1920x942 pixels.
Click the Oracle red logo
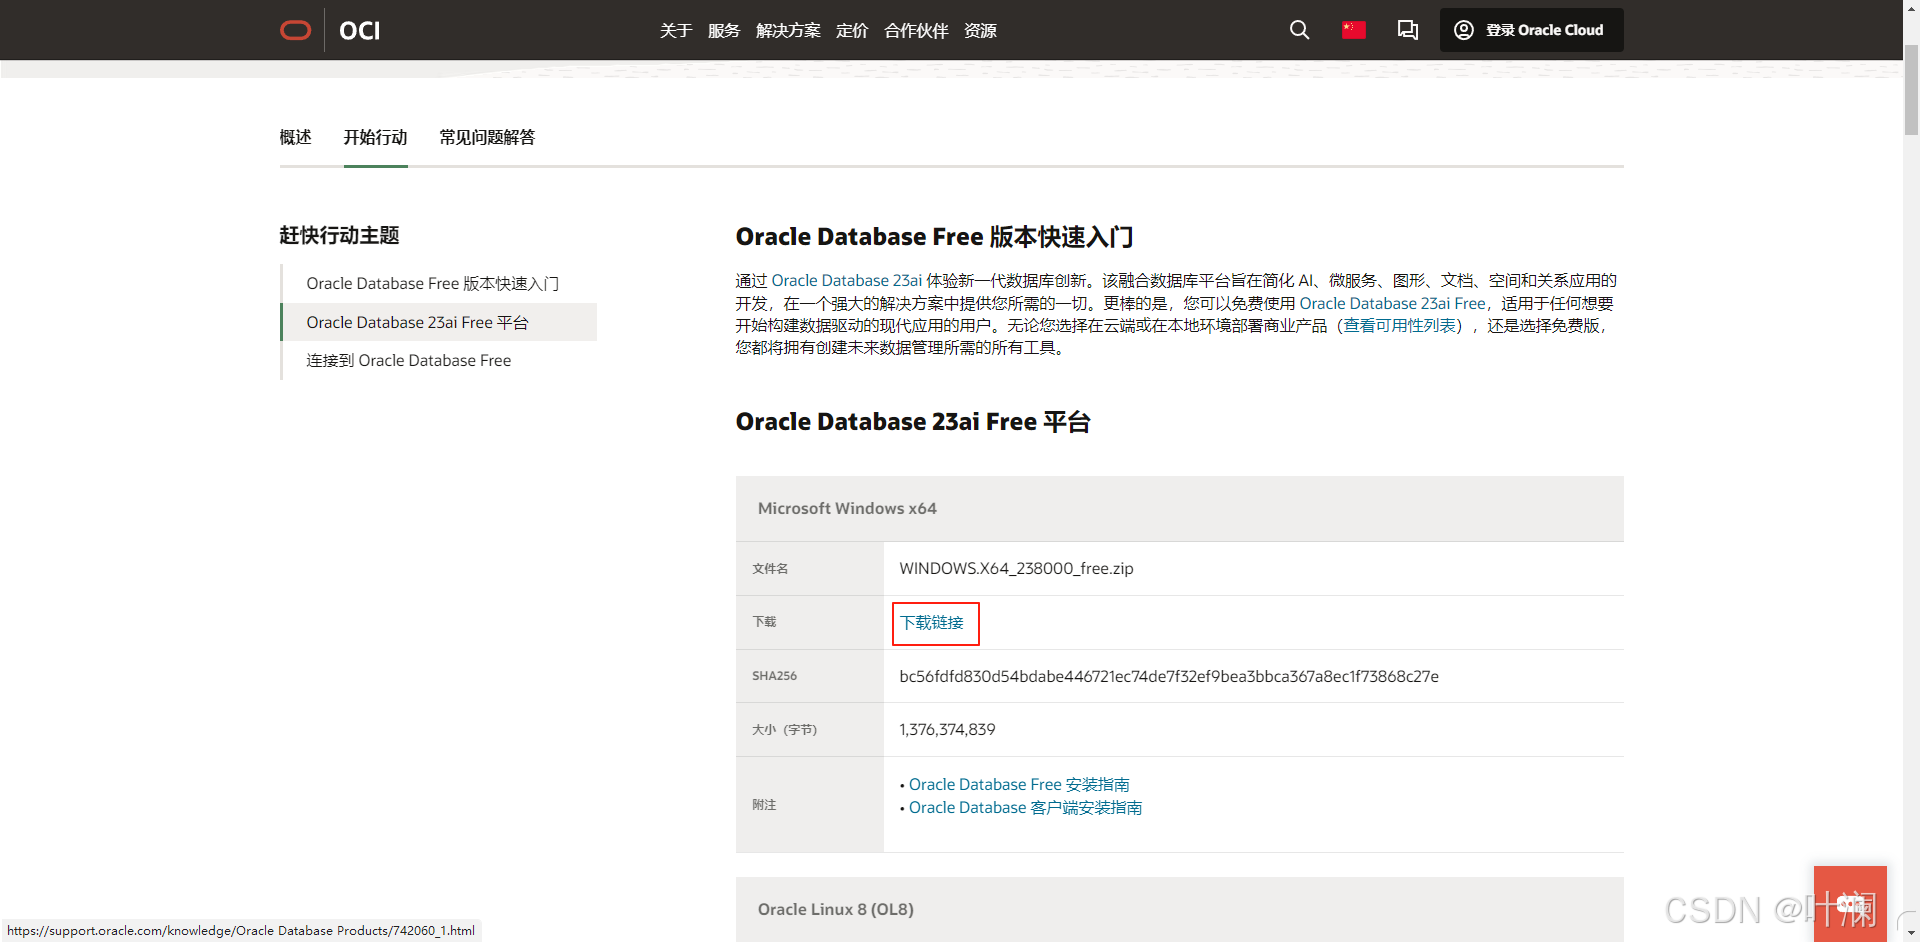(x=296, y=30)
